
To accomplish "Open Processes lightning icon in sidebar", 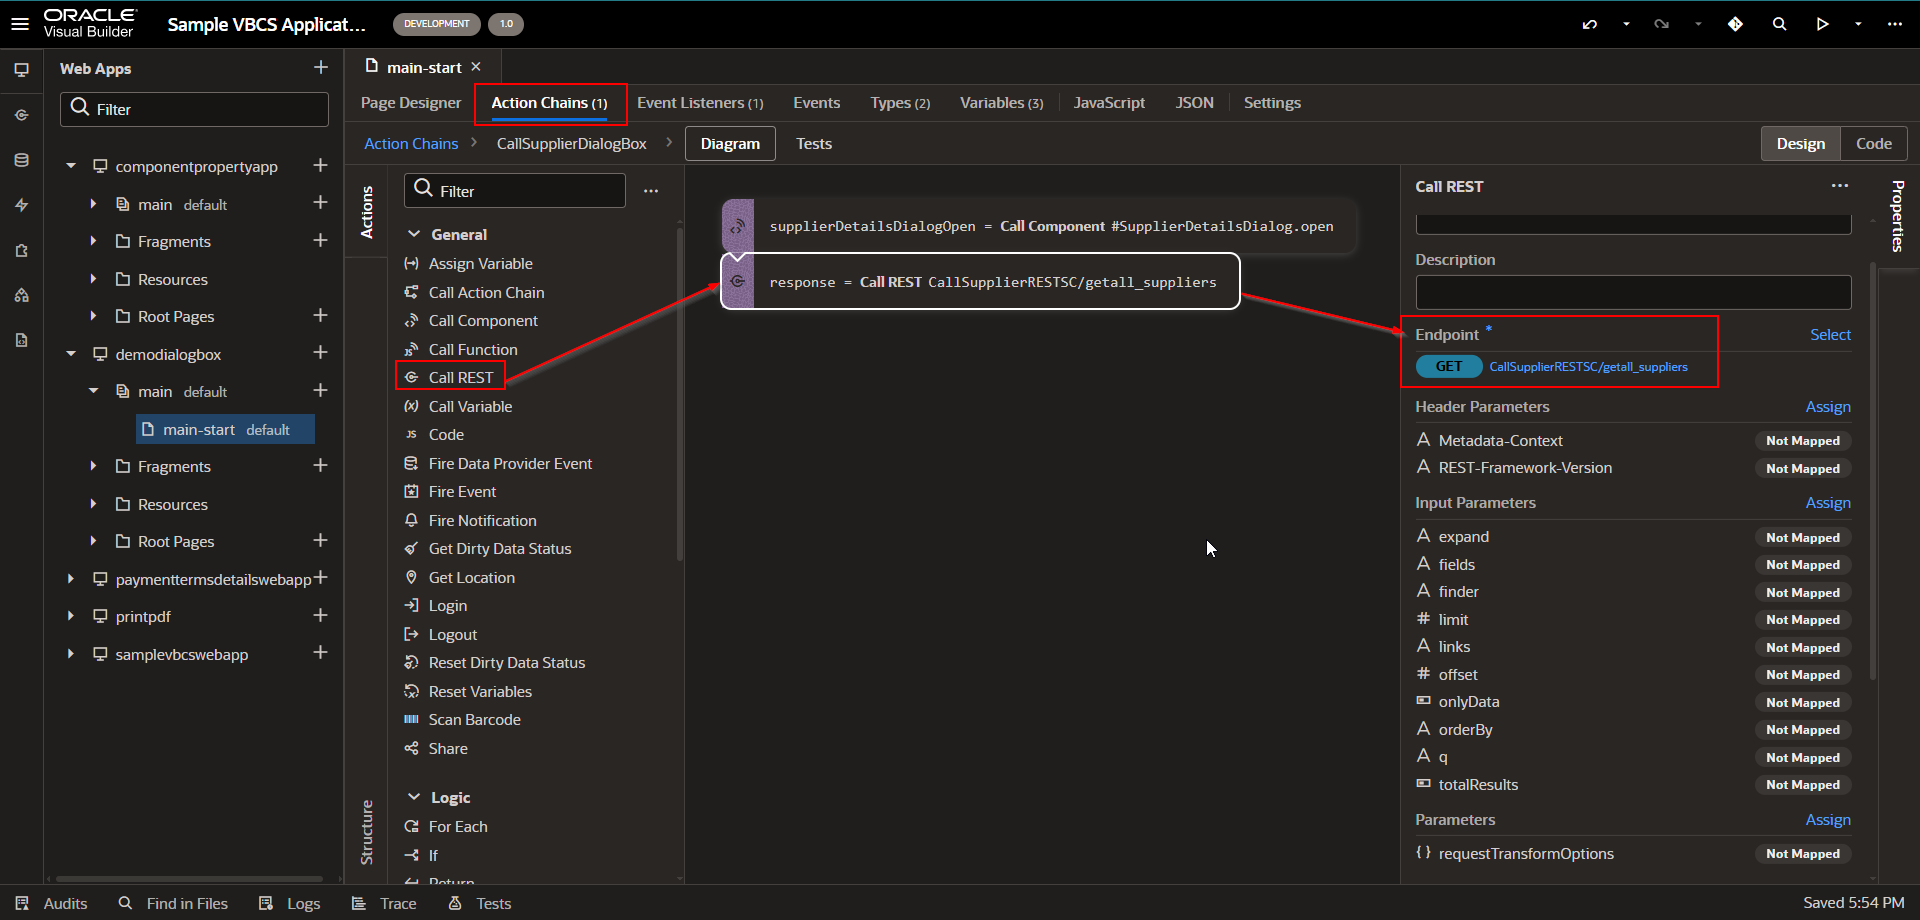I will (x=21, y=205).
